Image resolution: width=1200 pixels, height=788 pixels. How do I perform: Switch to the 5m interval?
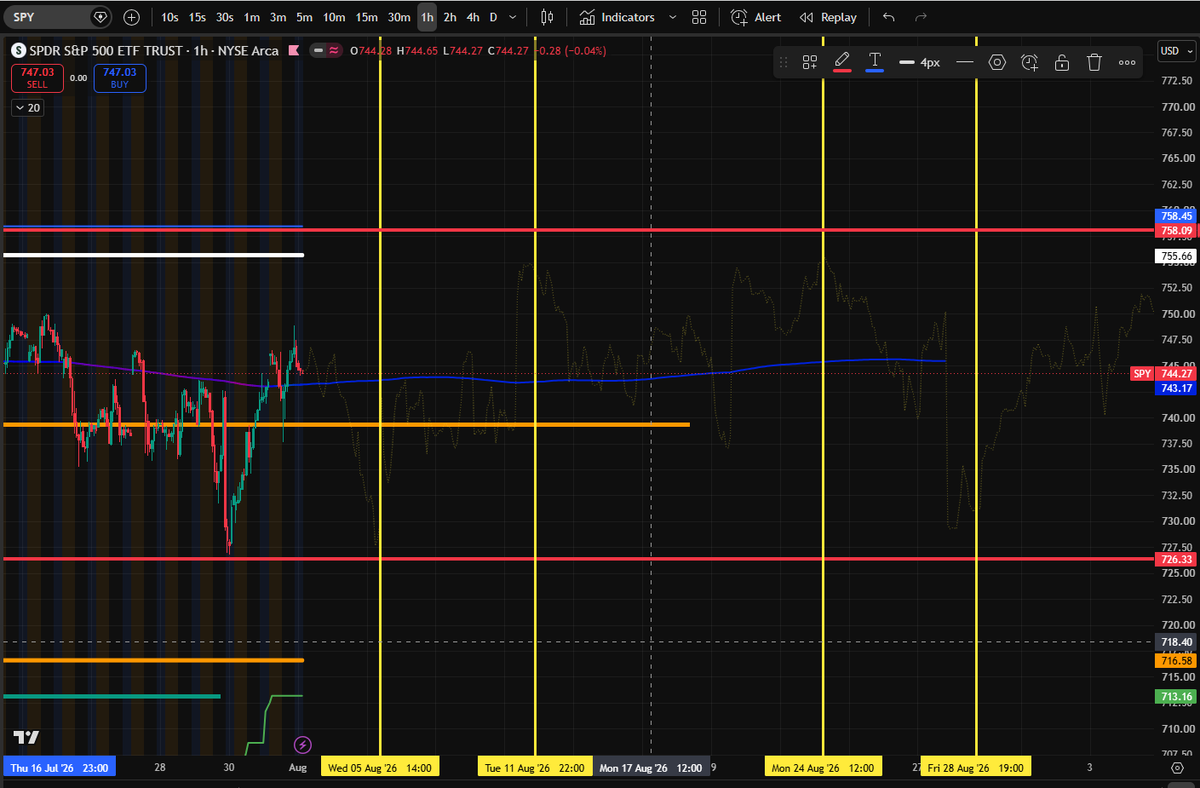pyautogui.click(x=304, y=17)
